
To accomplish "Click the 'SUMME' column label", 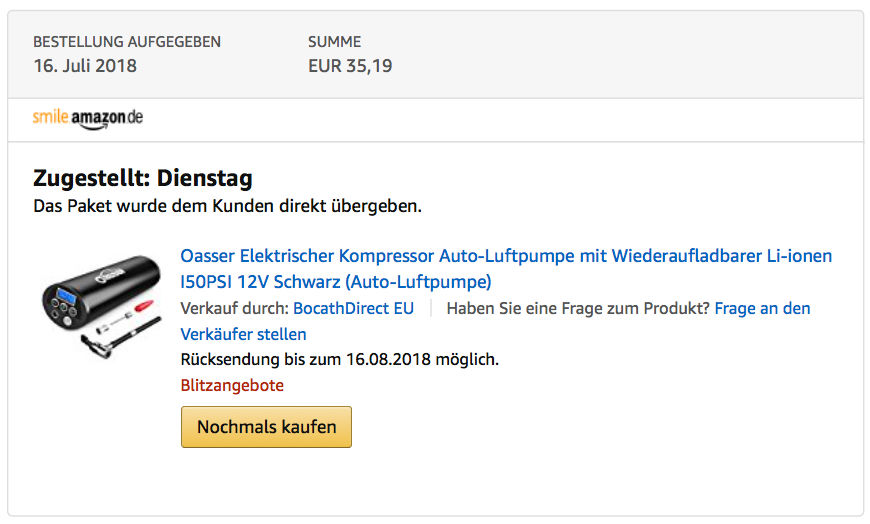I will point(335,42).
